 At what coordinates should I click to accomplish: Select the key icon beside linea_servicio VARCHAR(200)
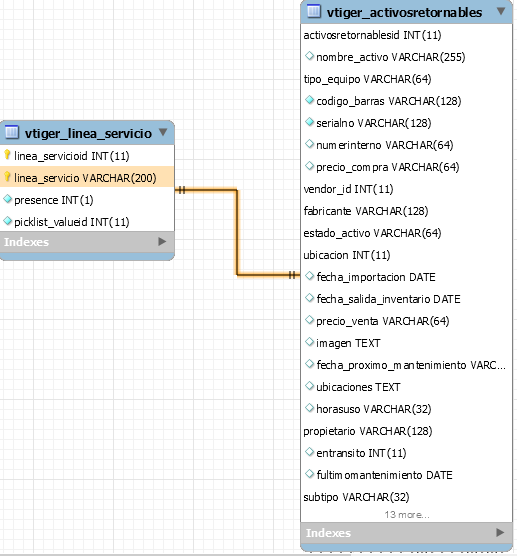click(x=7, y=177)
